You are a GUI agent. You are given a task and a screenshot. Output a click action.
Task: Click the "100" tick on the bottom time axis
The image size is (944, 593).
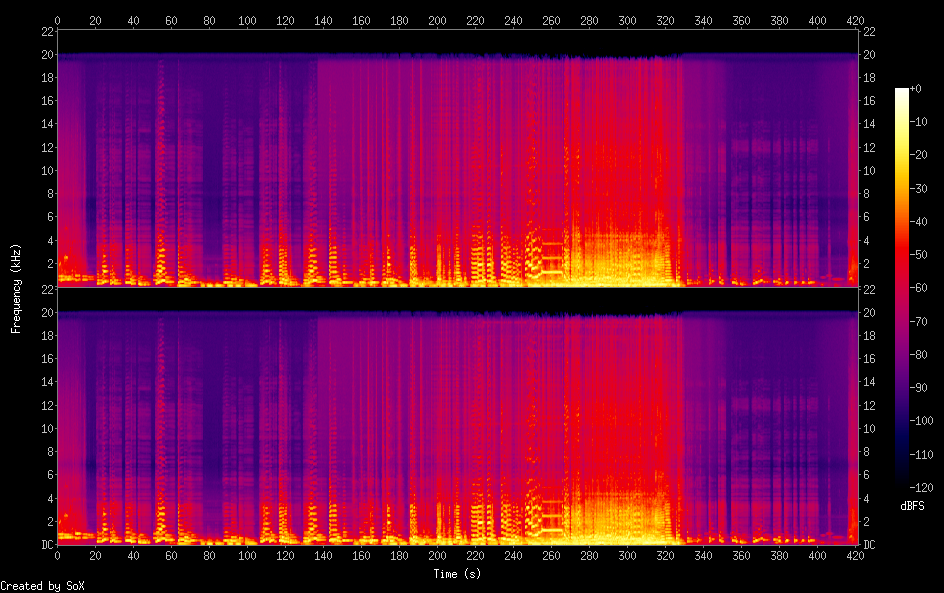(x=247, y=555)
